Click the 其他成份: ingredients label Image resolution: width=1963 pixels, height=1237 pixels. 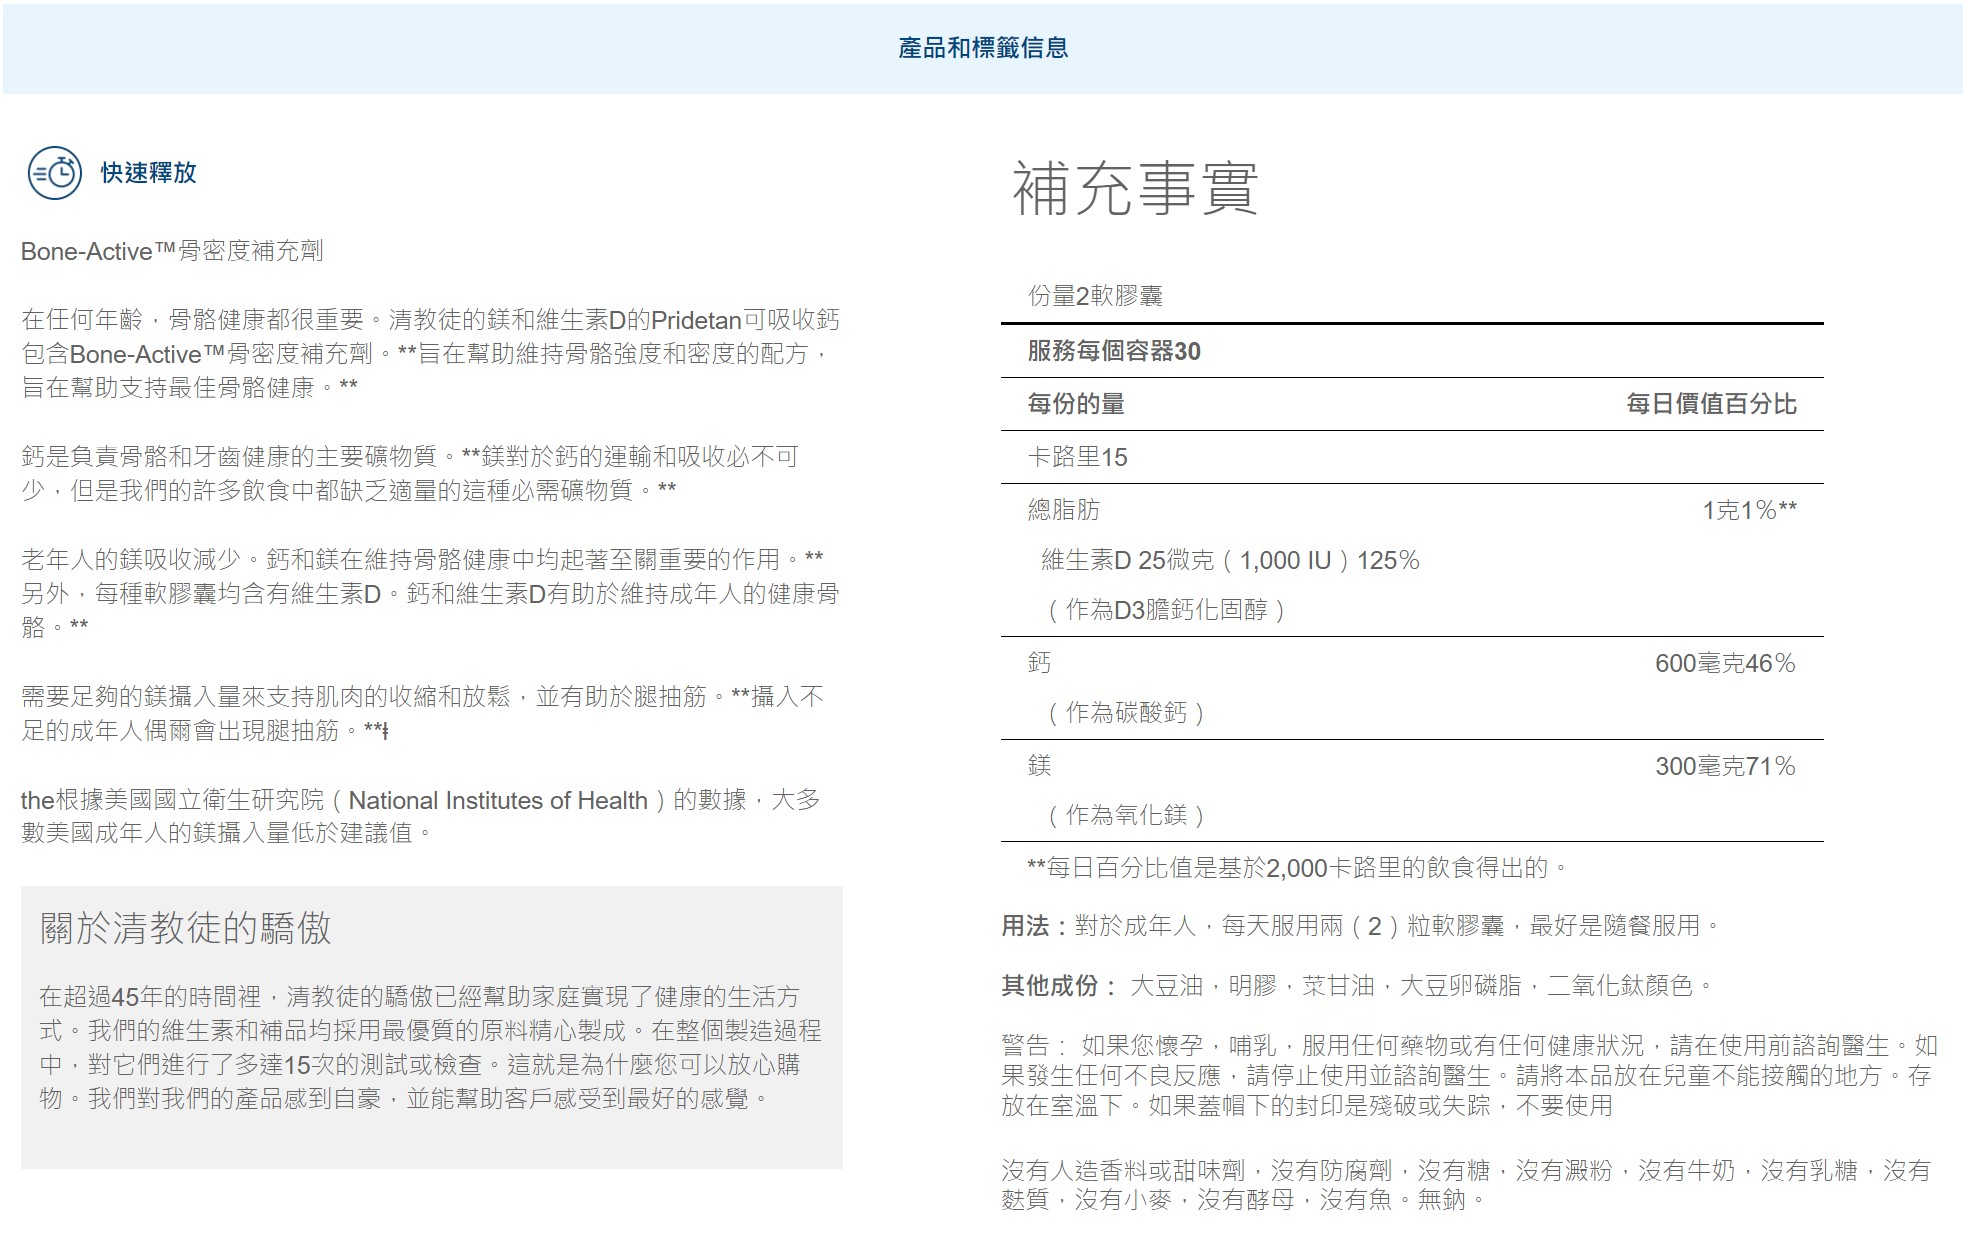point(1060,986)
